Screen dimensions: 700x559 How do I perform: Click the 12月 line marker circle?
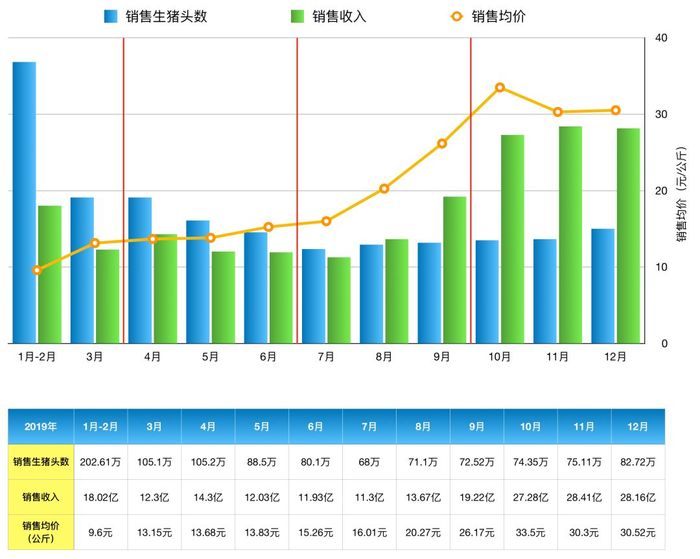pos(616,110)
